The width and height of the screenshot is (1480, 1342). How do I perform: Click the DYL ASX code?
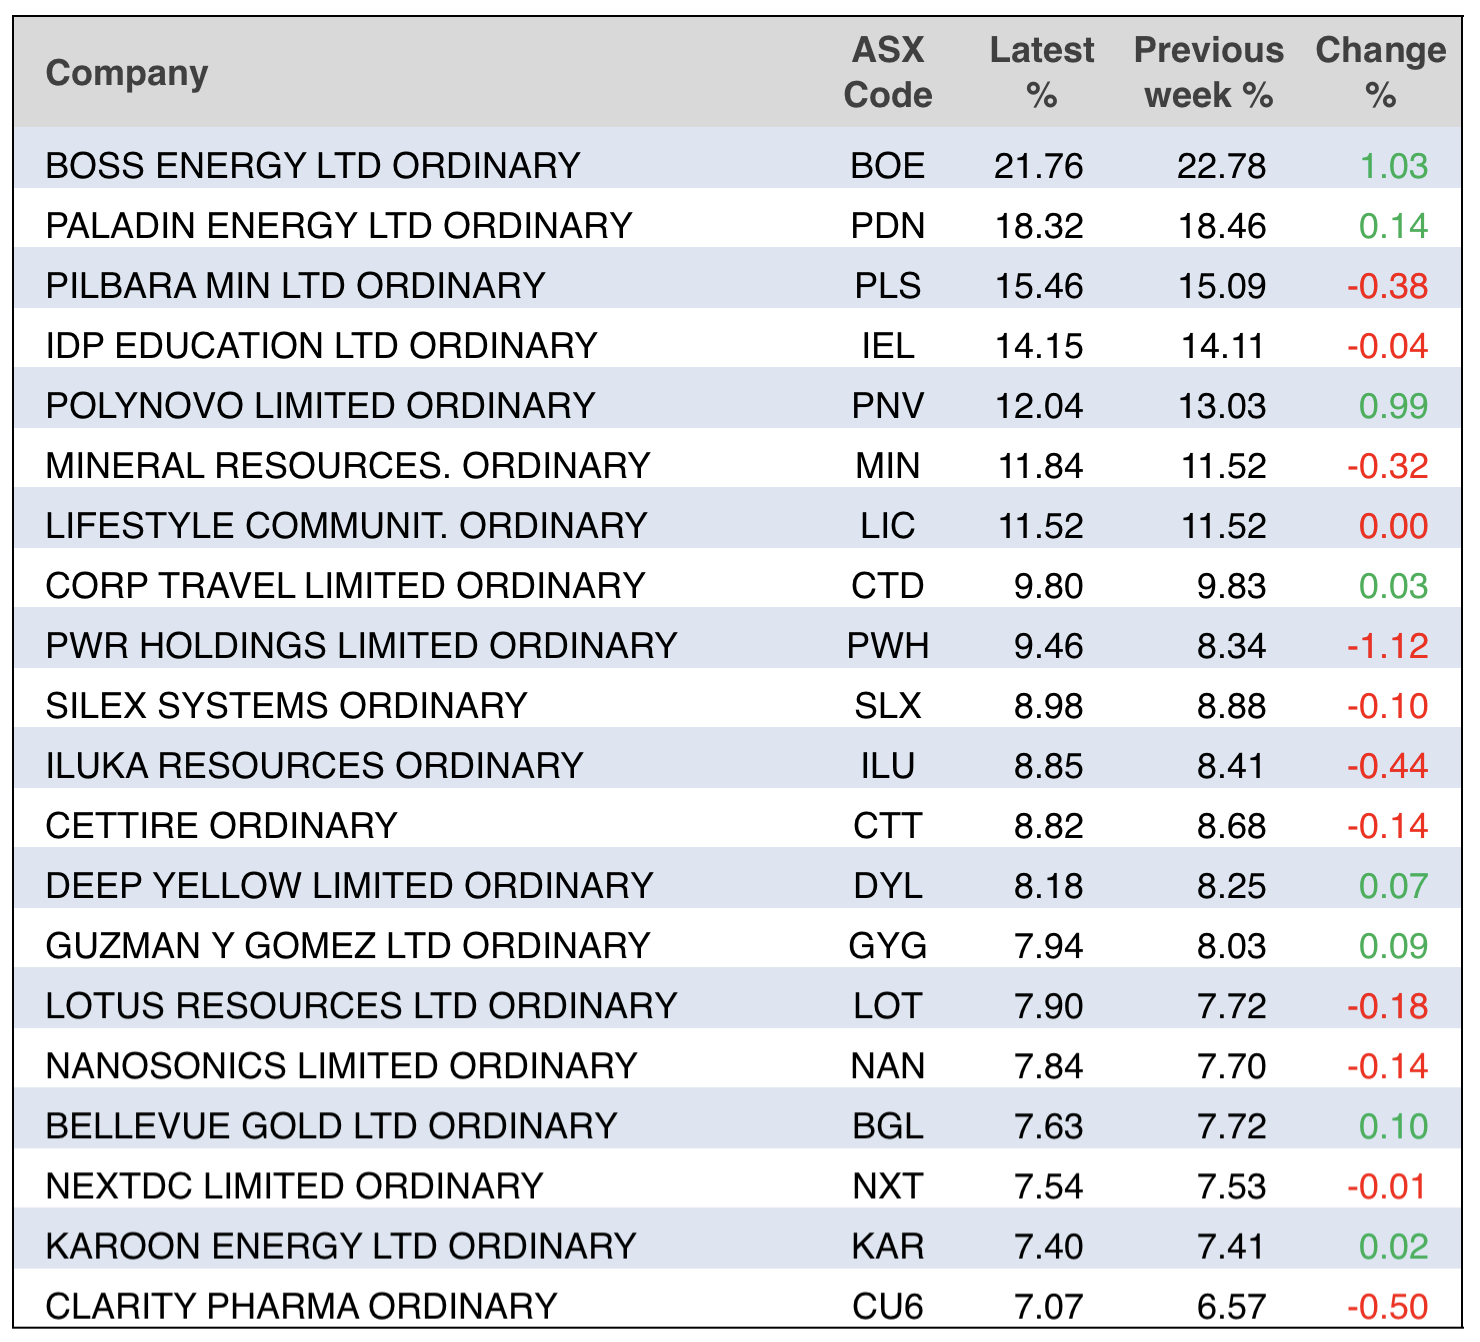pos(887,886)
